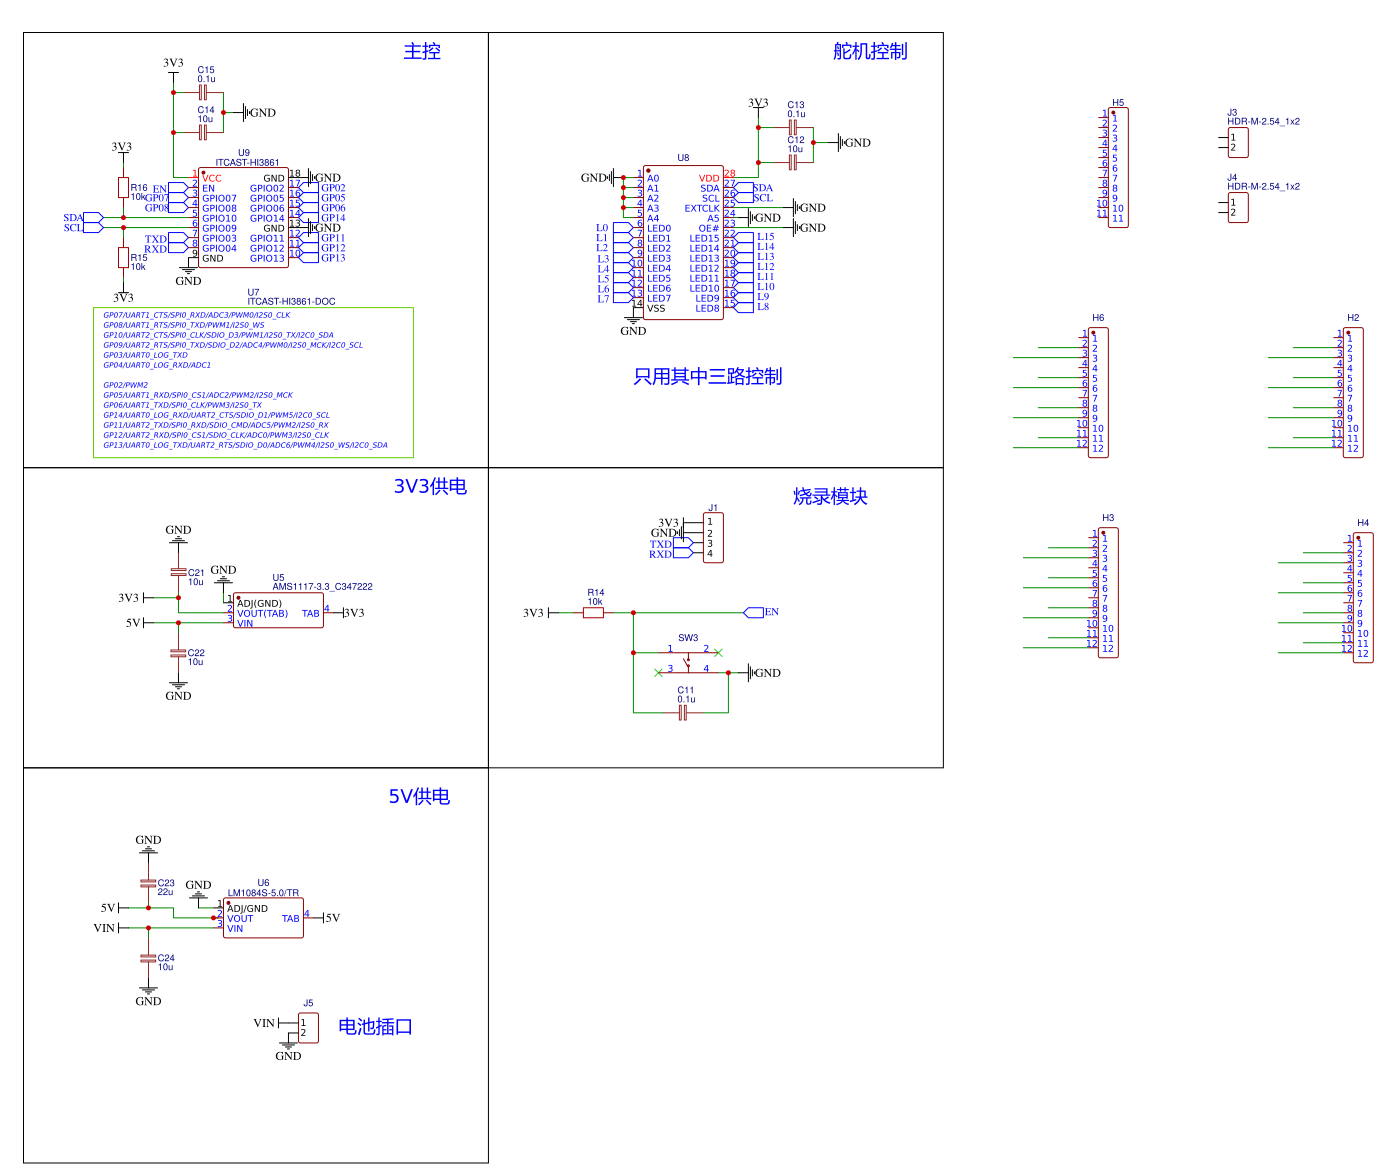Viewport: 1384px width, 1173px height.
Task: Select the H2 twelve-pin header
Action: [1353, 392]
